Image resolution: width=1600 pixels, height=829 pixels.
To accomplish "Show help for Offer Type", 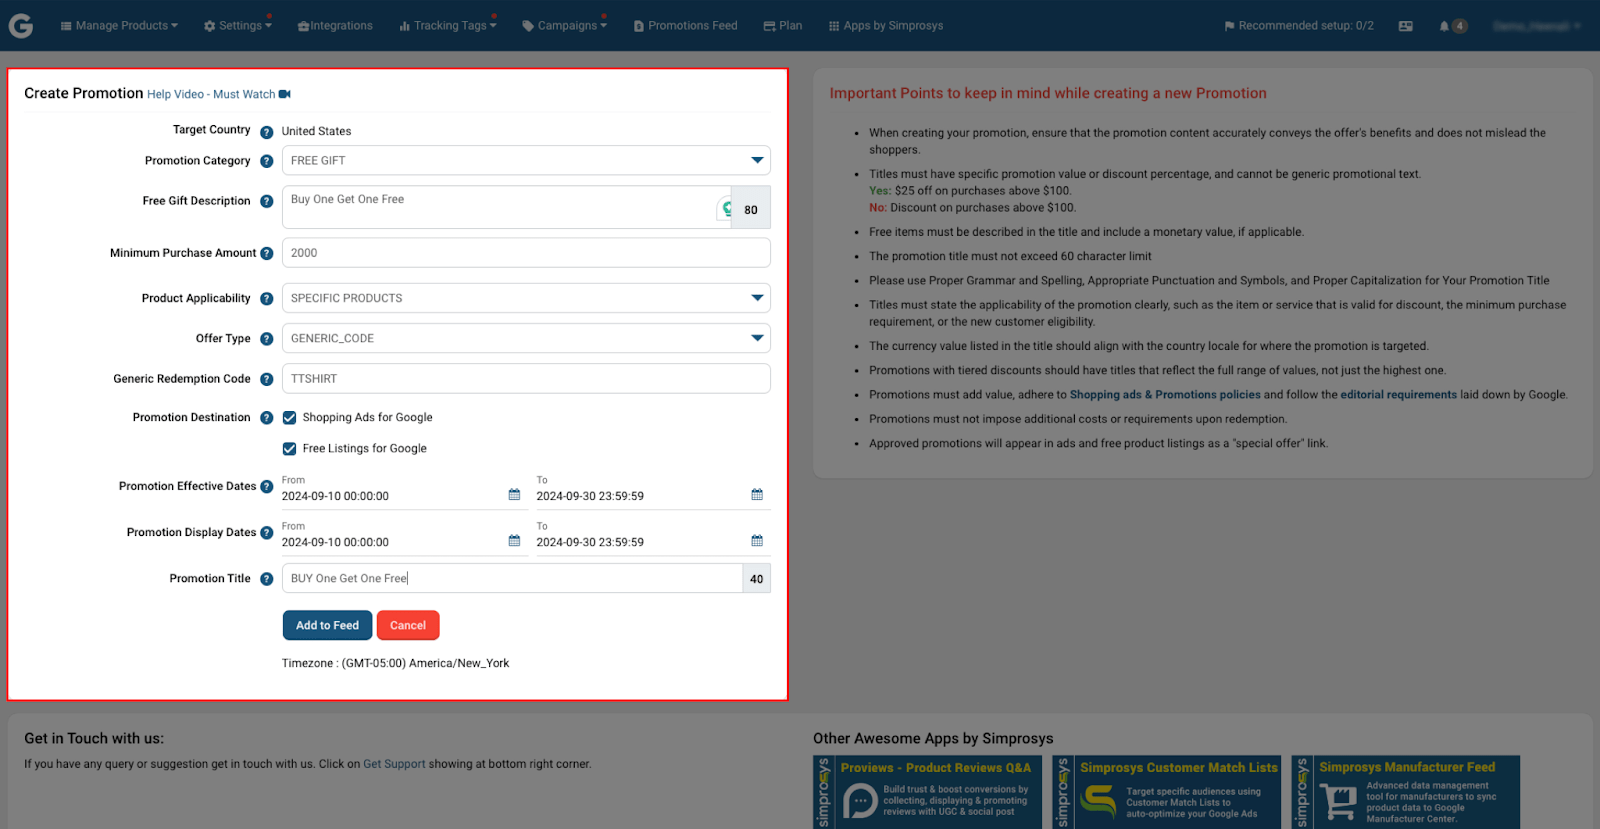I will coord(267,339).
